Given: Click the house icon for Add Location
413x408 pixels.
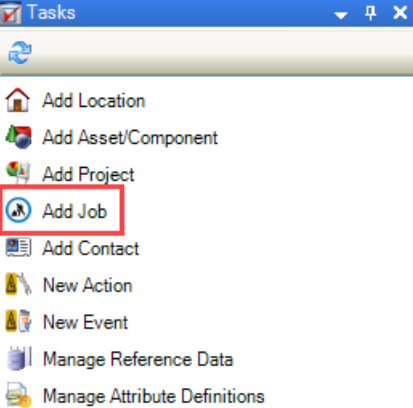Looking at the screenshot, I should pyautogui.click(x=18, y=100).
